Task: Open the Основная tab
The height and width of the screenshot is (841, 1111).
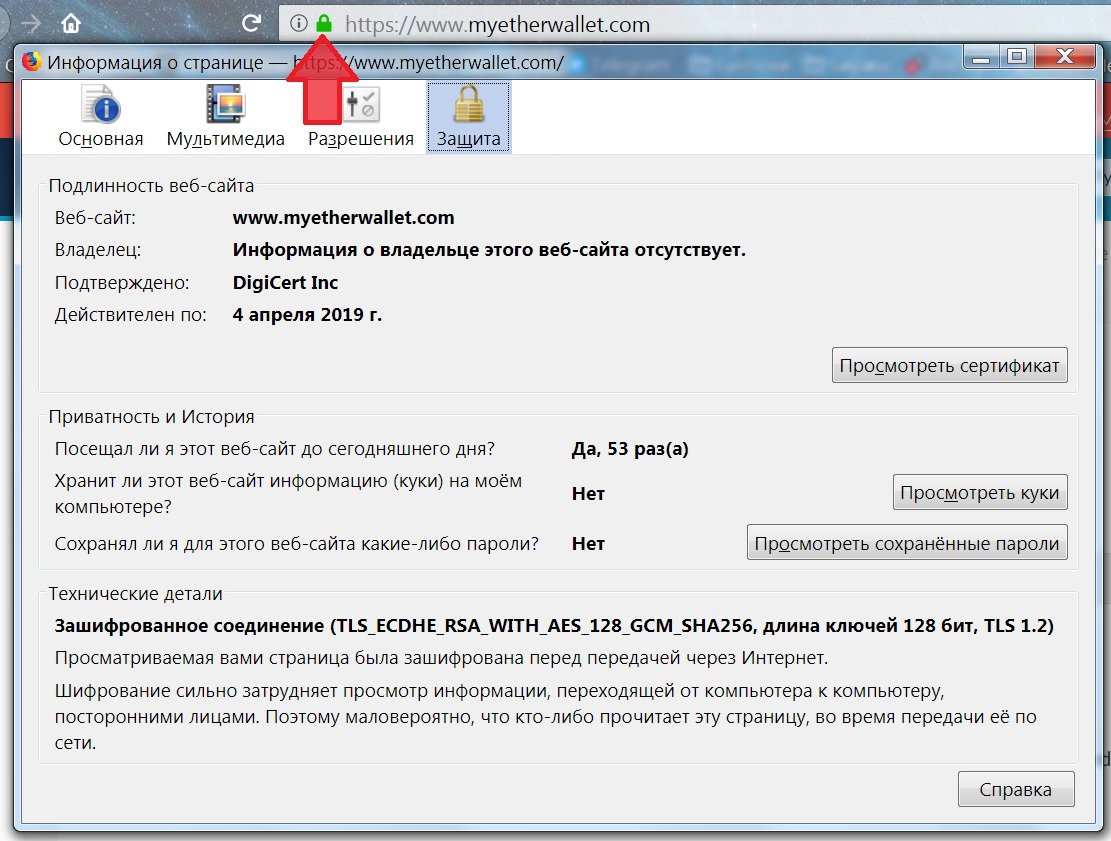Action: (101, 117)
